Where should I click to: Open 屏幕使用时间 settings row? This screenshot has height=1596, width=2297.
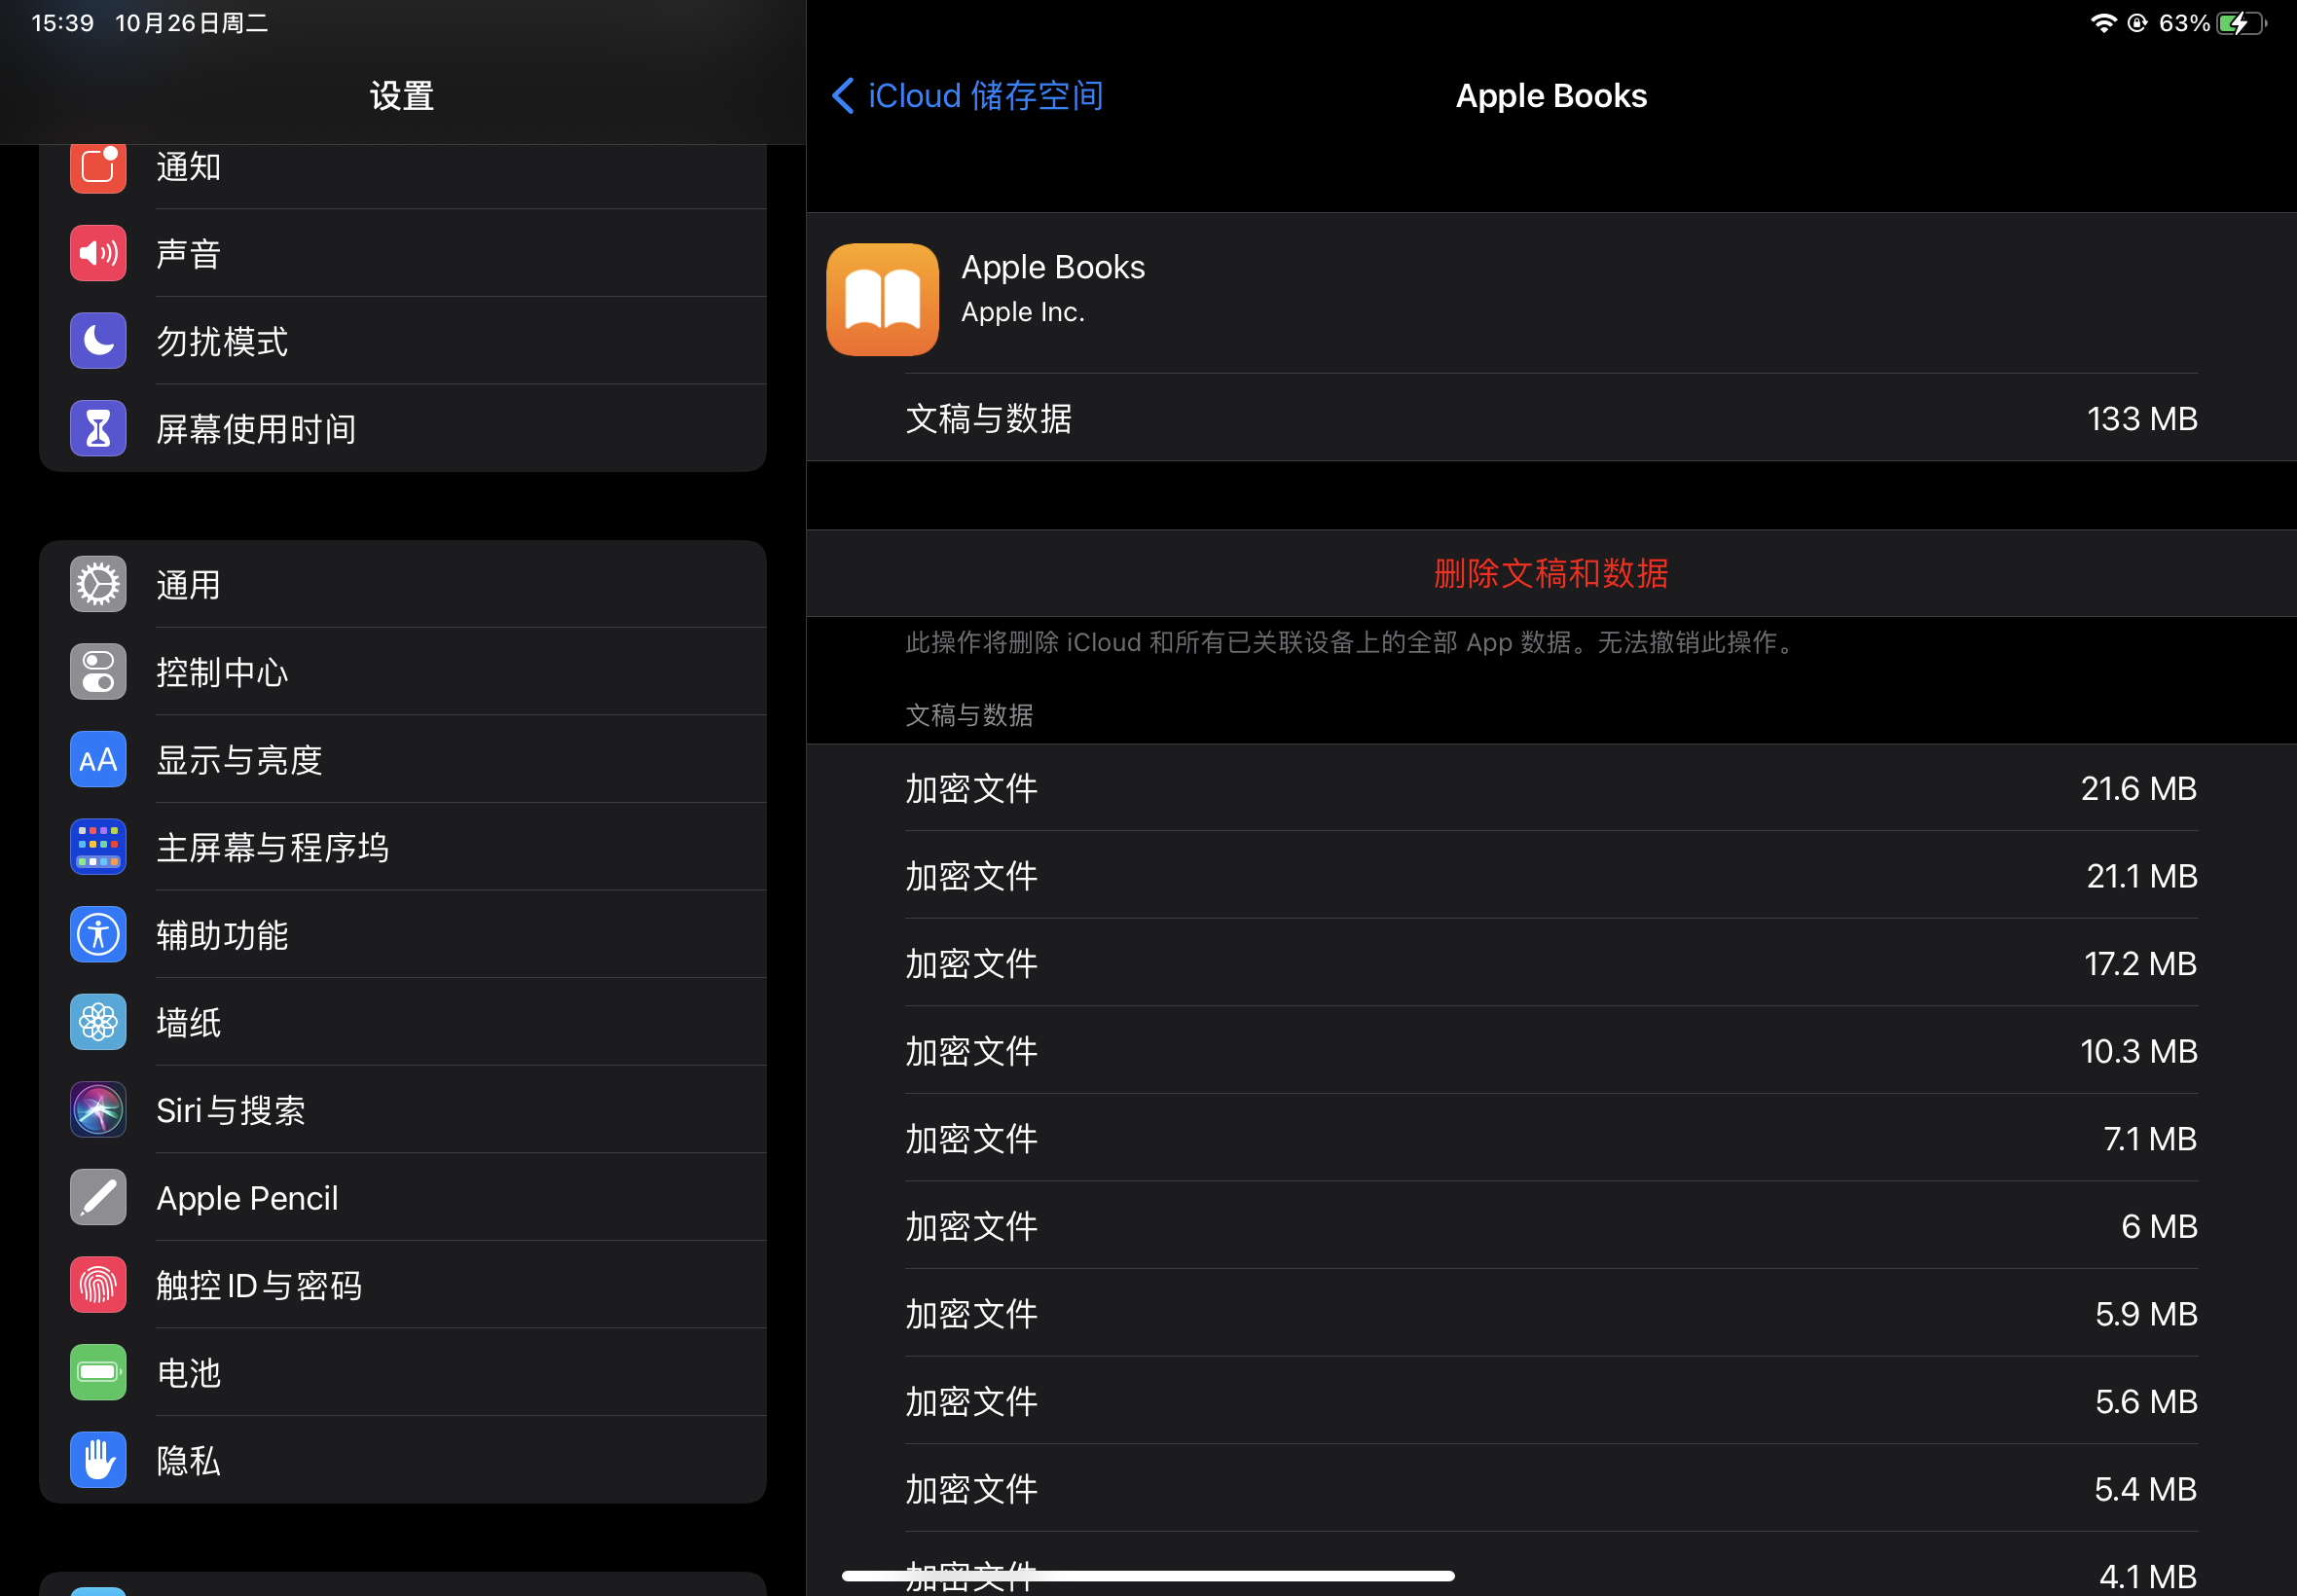tap(403, 429)
